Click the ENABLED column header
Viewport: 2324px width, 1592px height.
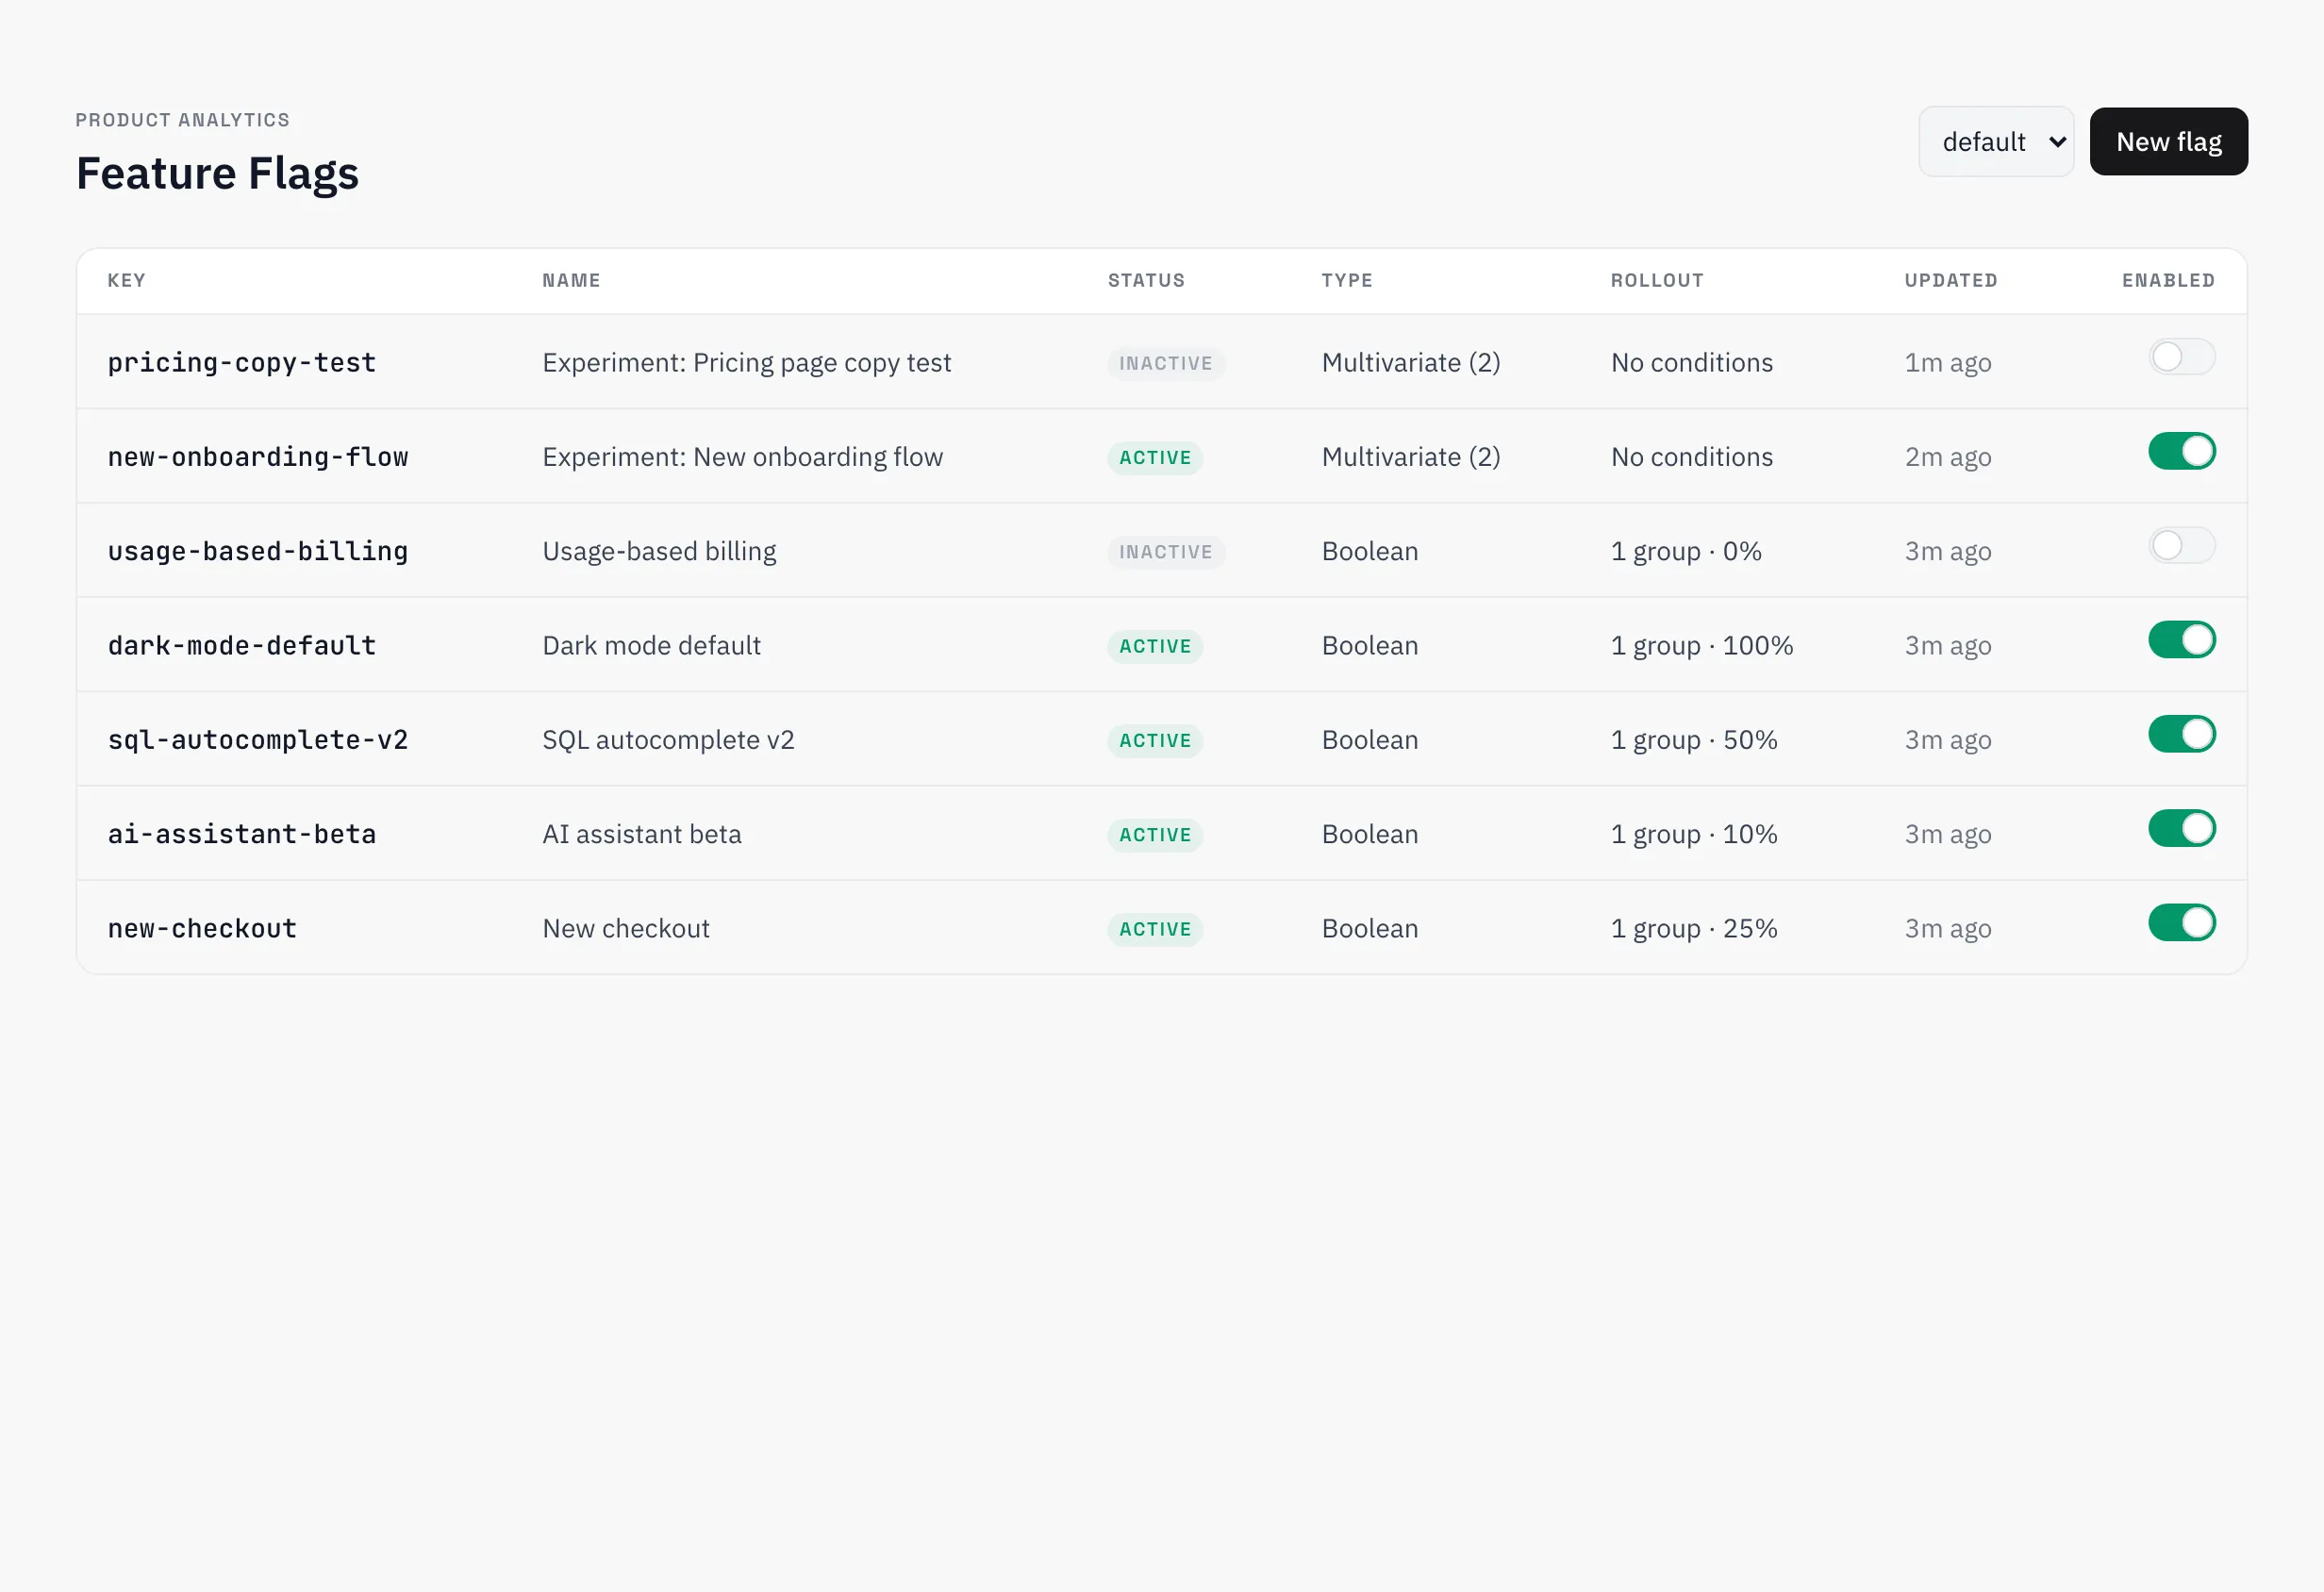2169,281
